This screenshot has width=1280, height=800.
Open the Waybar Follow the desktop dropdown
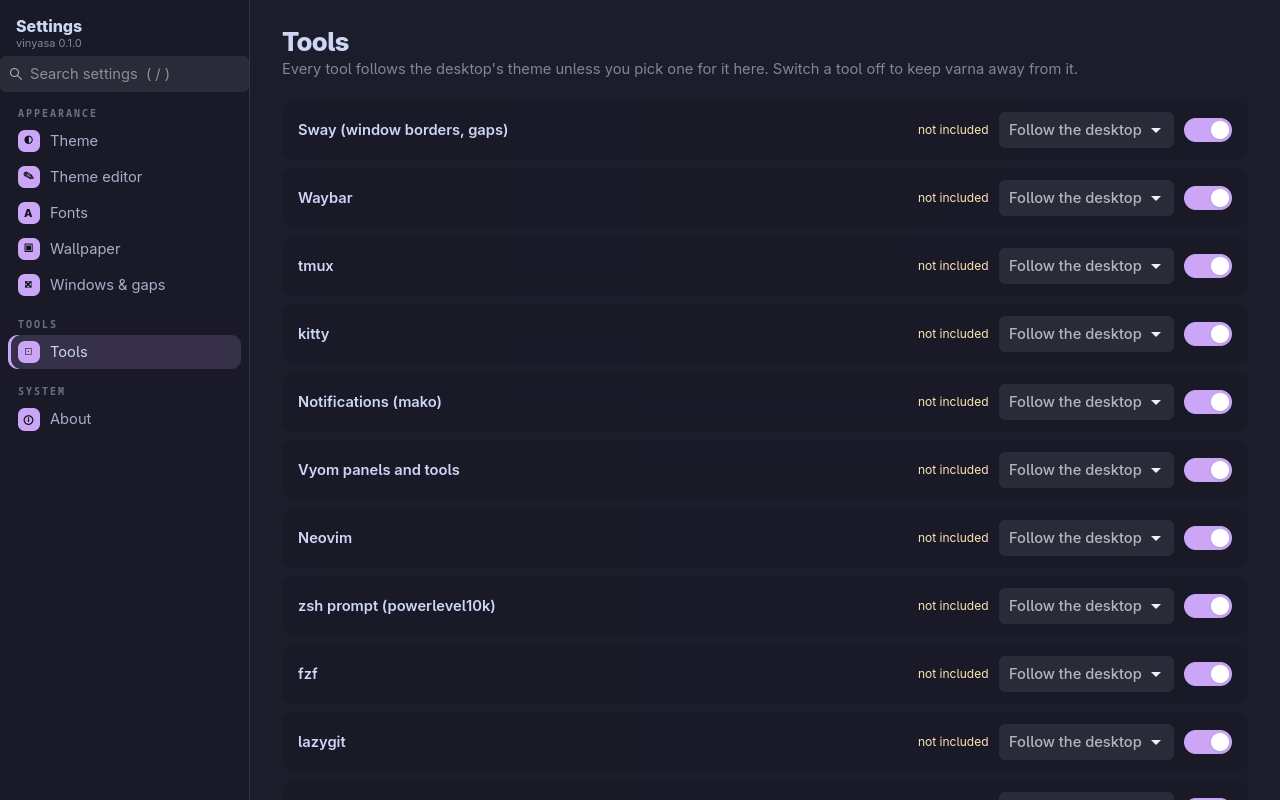pyautogui.click(x=1086, y=198)
